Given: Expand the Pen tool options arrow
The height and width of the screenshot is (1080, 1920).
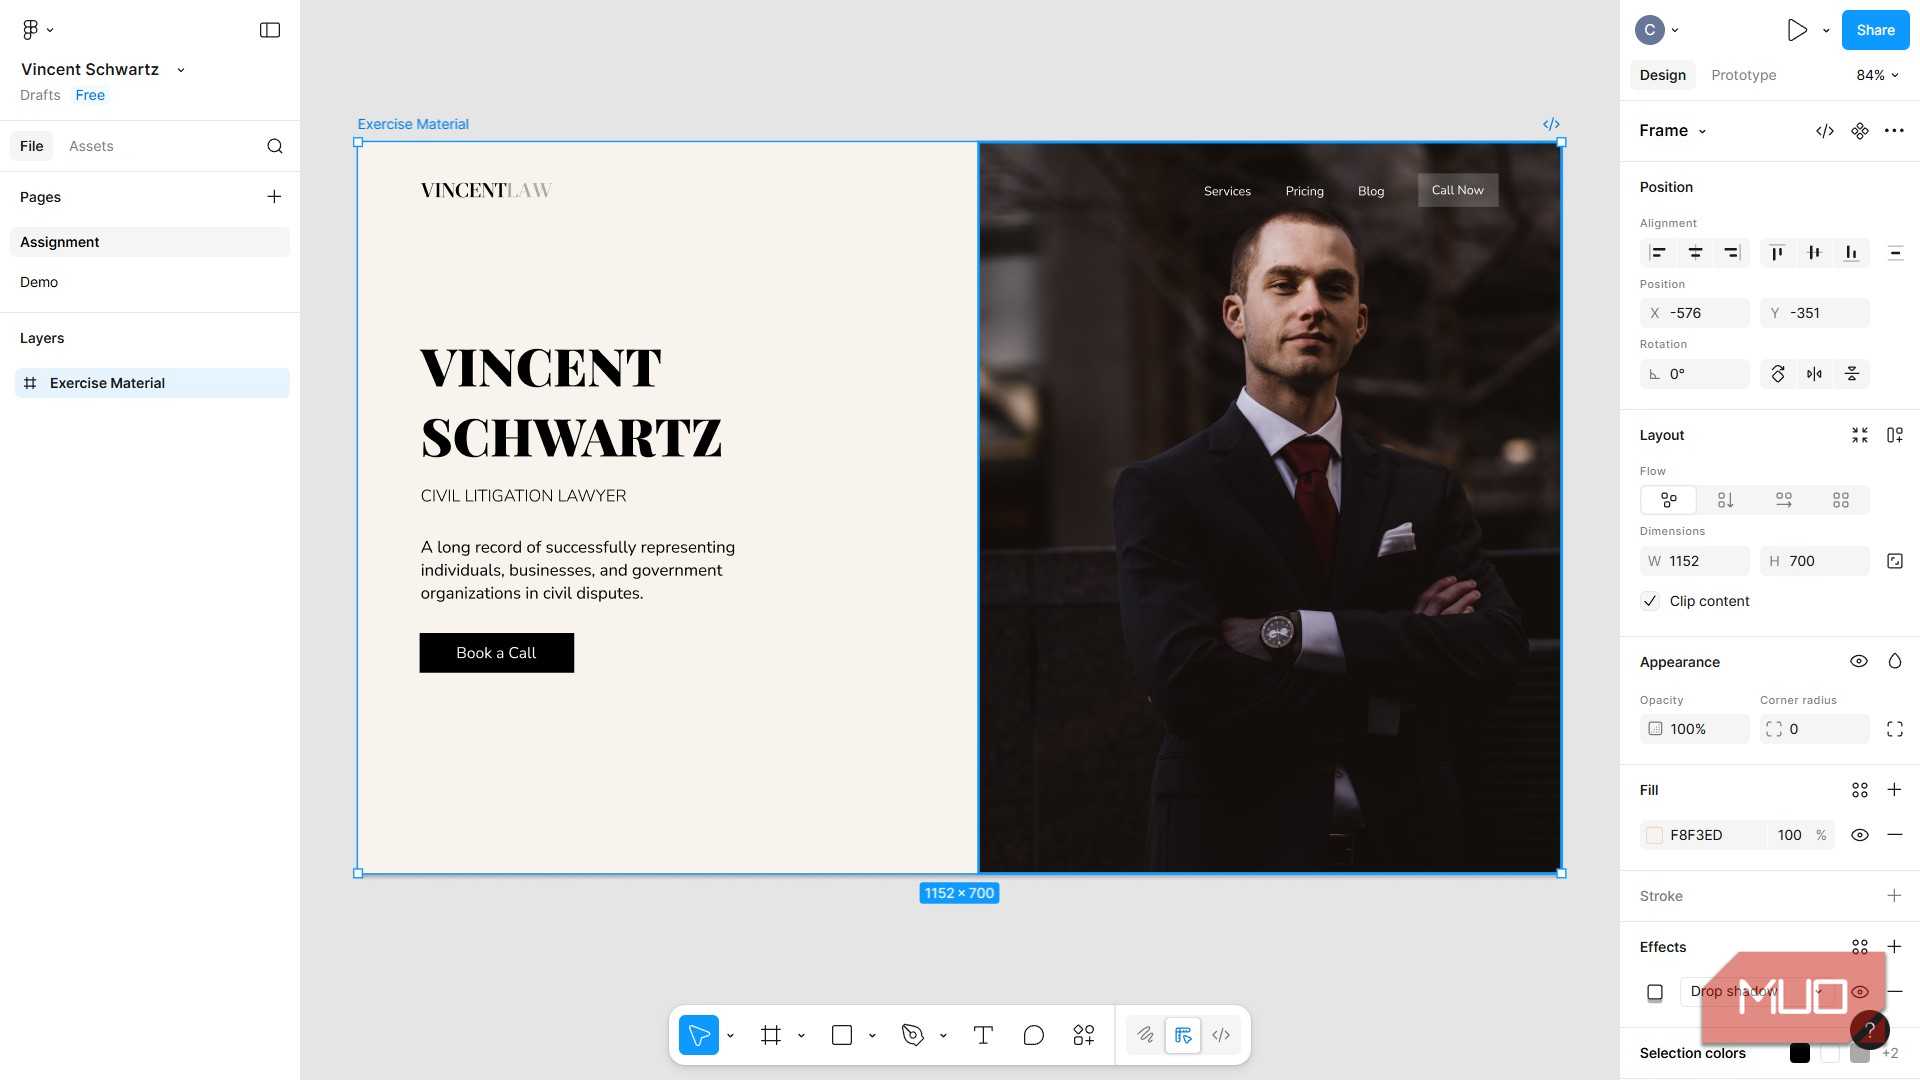Looking at the screenshot, I should (943, 1036).
